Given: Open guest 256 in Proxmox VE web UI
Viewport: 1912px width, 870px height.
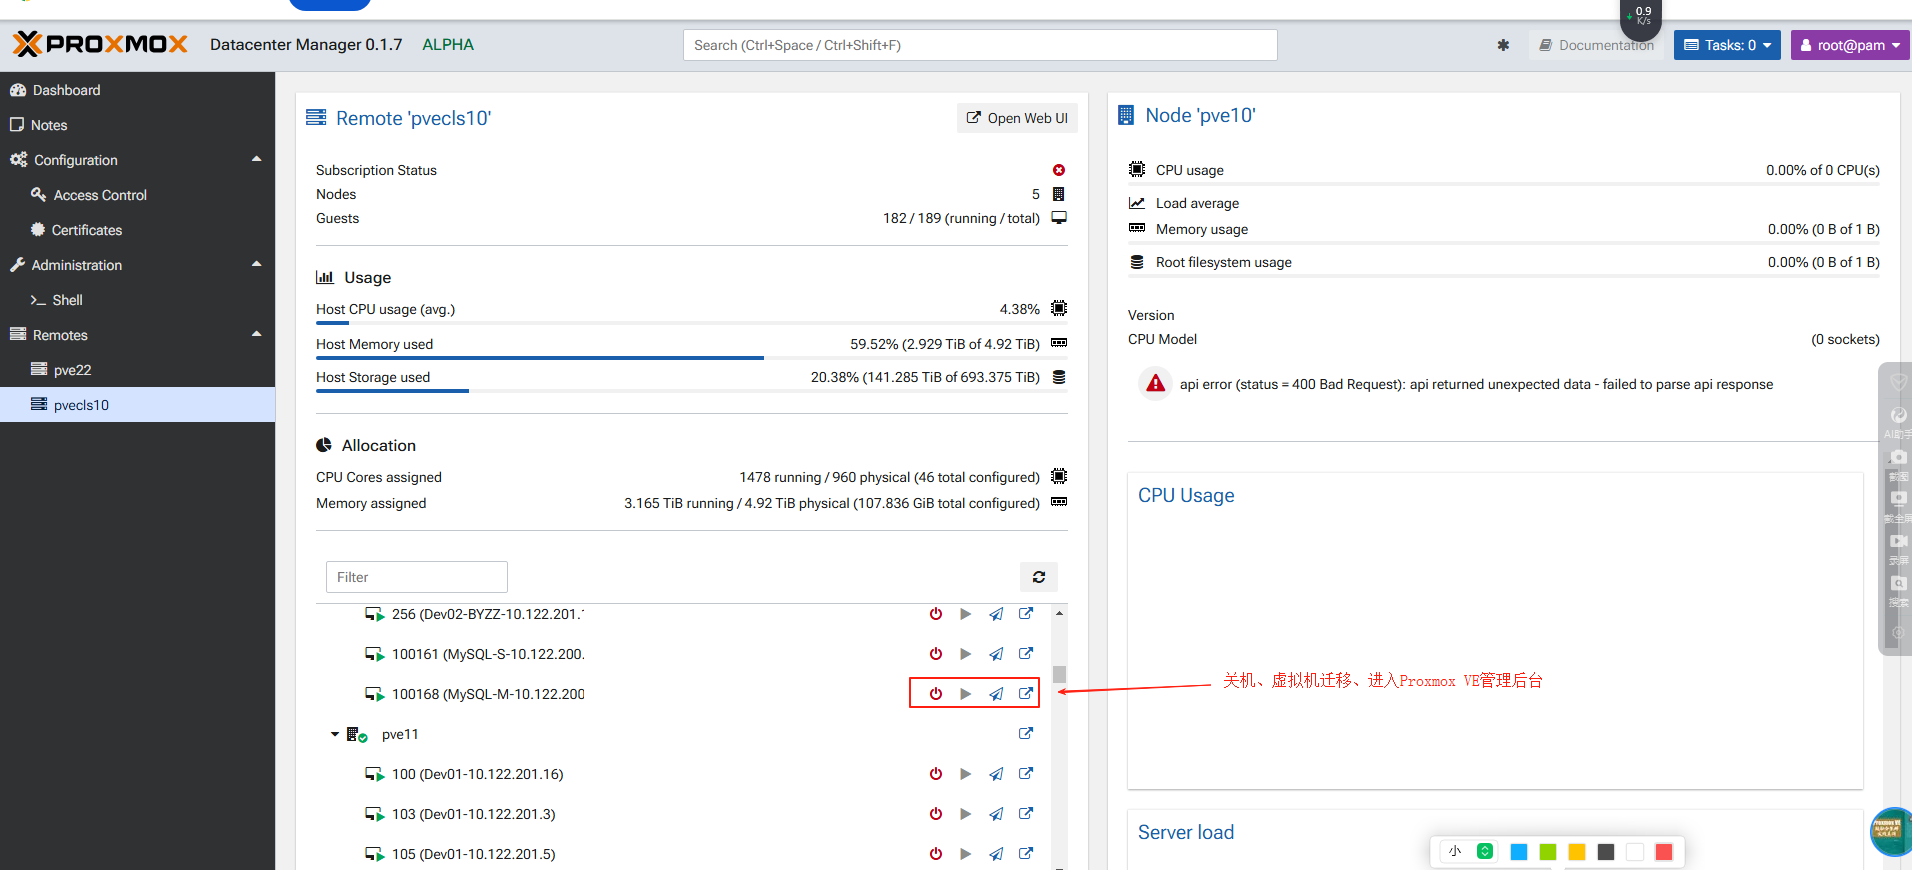Looking at the screenshot, I should pyautogui.click(x=1026, y=614).
